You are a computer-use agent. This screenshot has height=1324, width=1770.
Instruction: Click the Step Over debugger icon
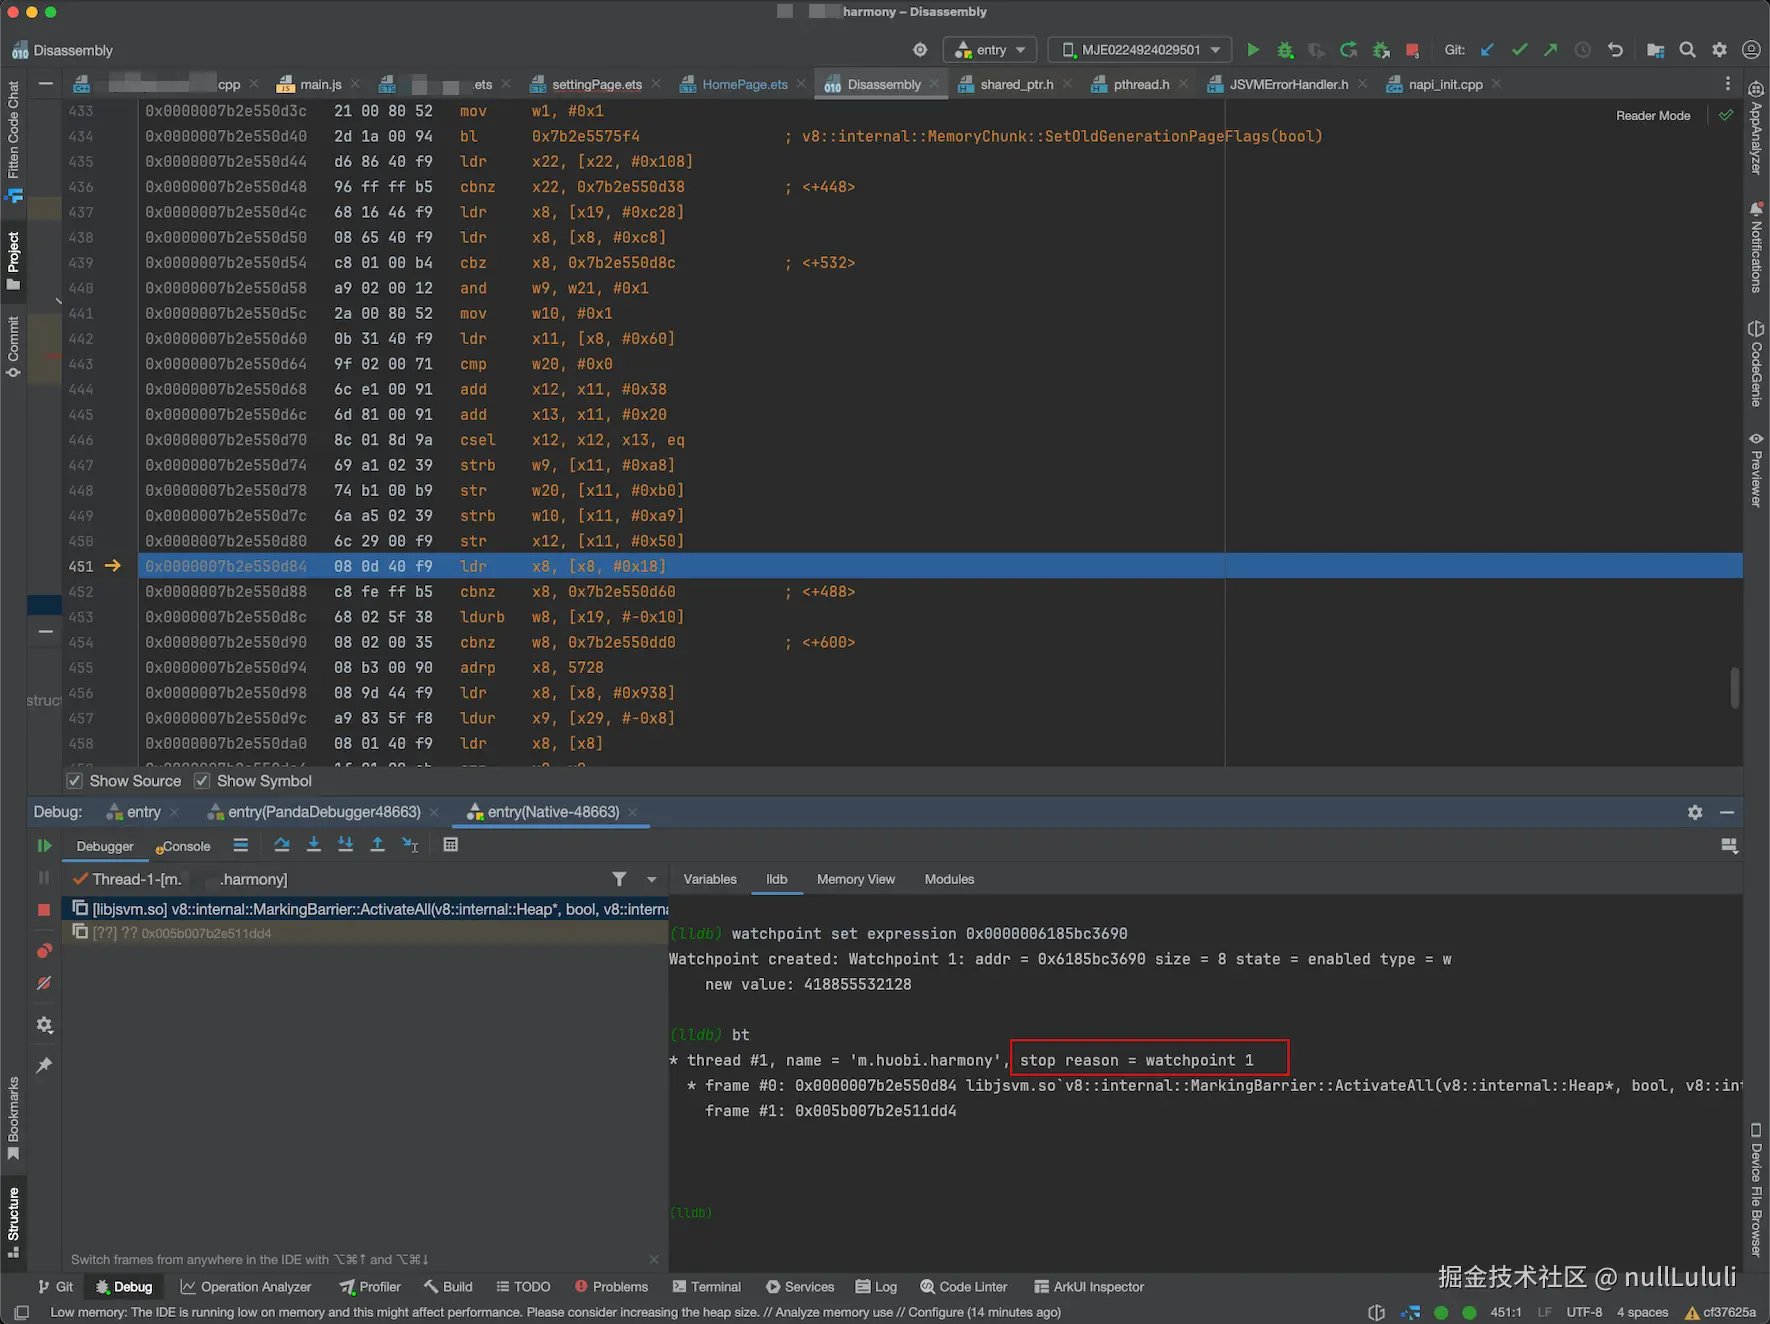click(282, 845)
